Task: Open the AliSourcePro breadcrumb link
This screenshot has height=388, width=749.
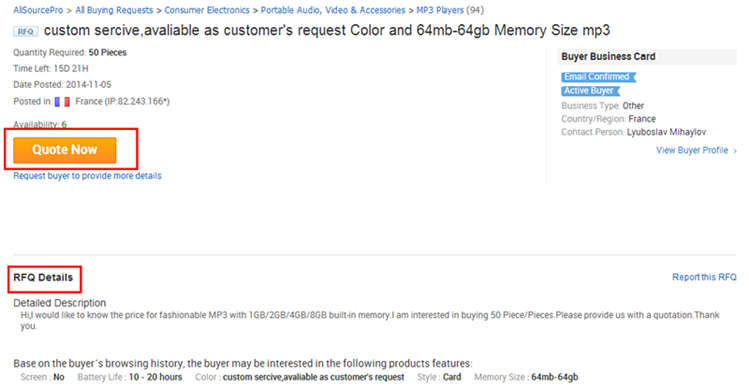Action: coord(38,10)
